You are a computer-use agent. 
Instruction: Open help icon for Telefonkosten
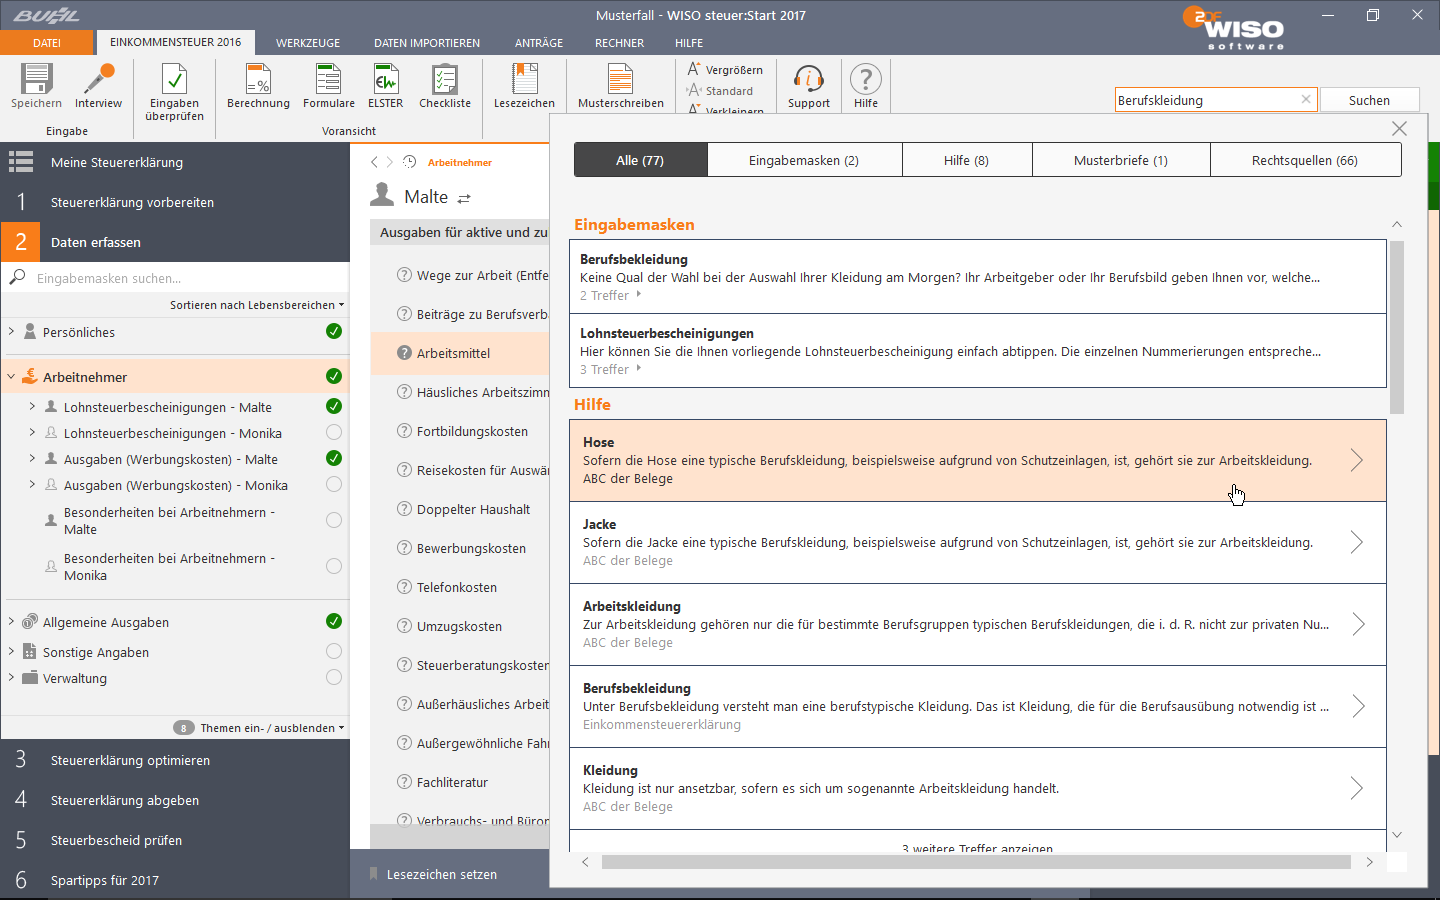pos(404,587)
